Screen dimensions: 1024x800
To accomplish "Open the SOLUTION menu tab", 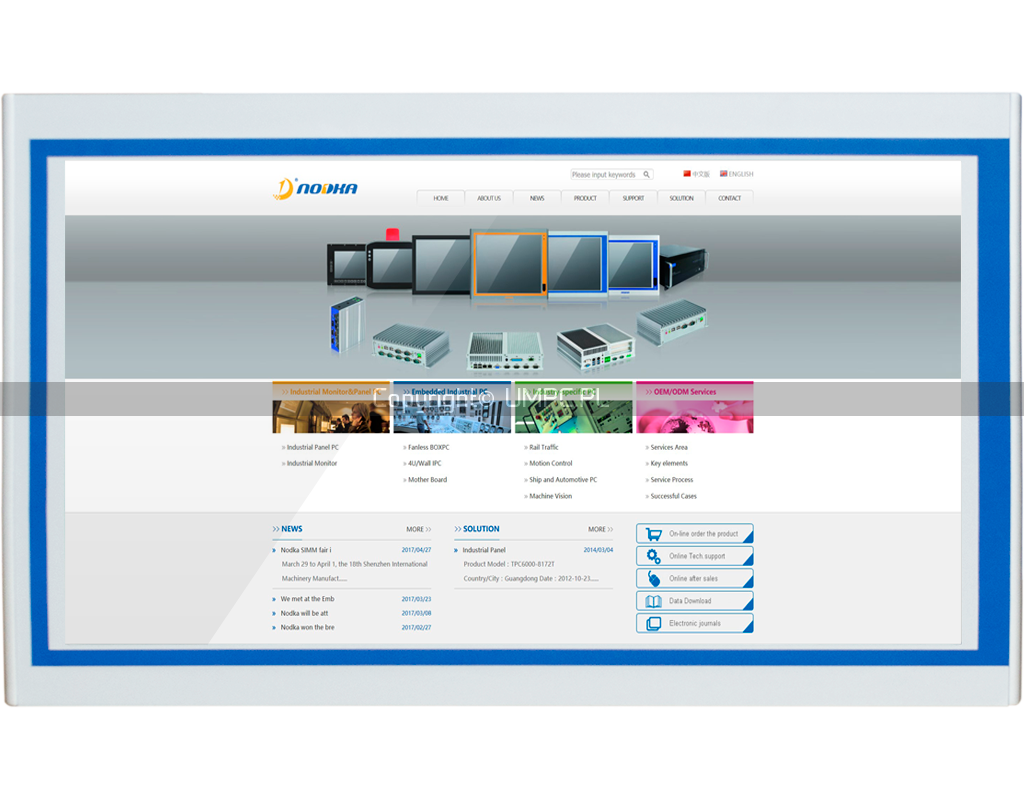I will (681, 198).
